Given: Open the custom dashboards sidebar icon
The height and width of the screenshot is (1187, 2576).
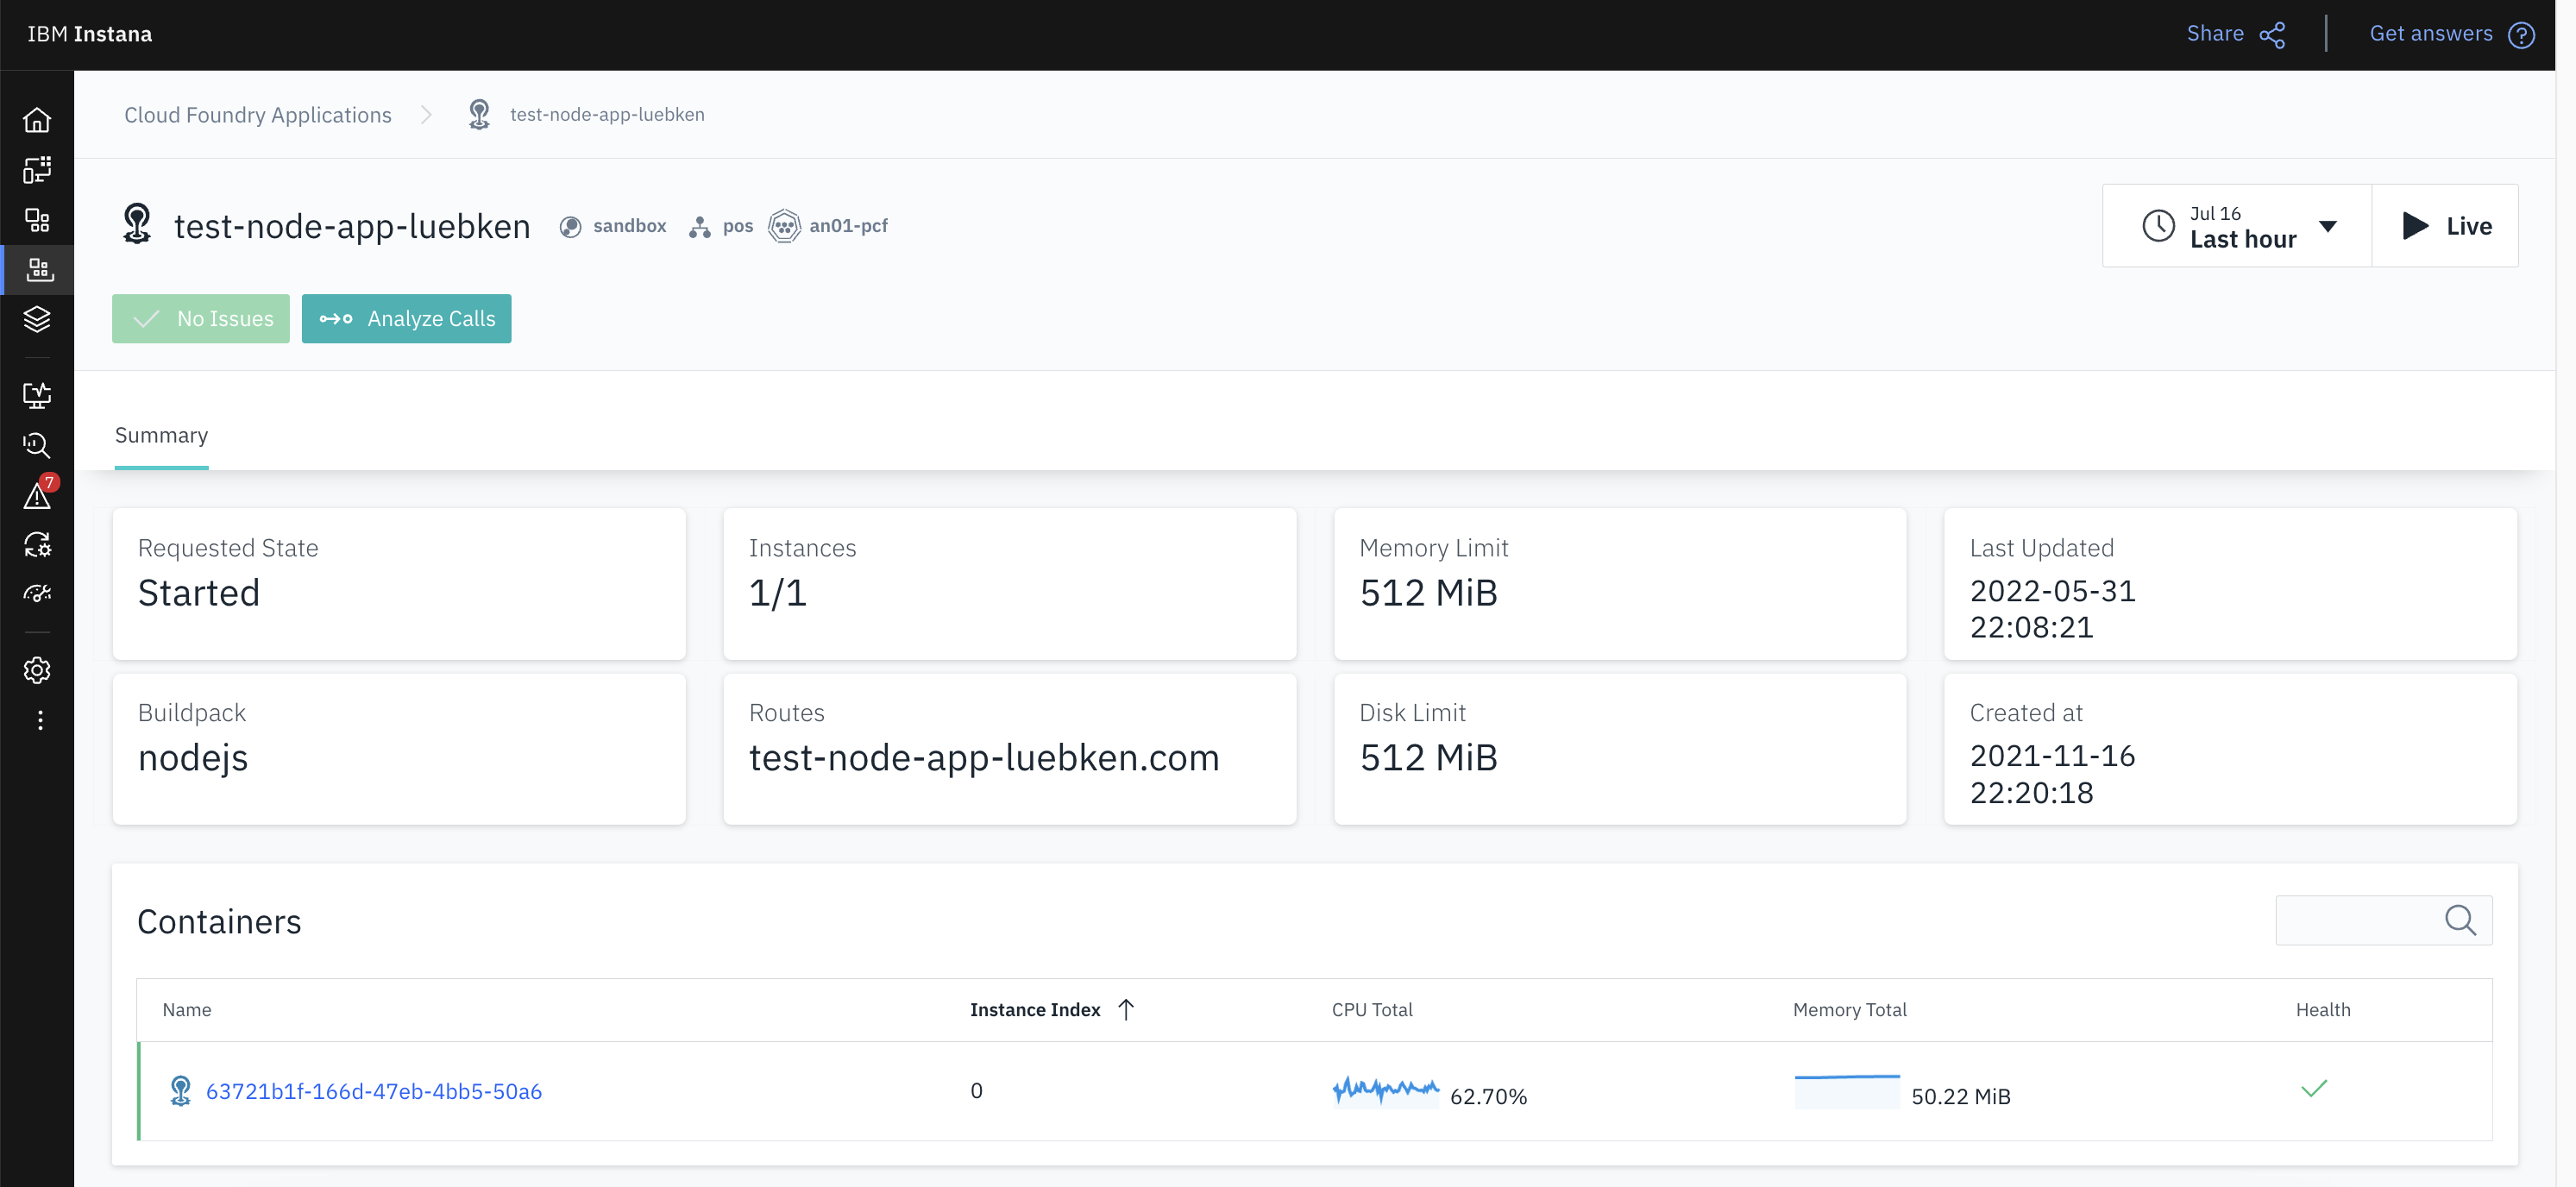Looking at the screenshot, I should click(37, 170).
